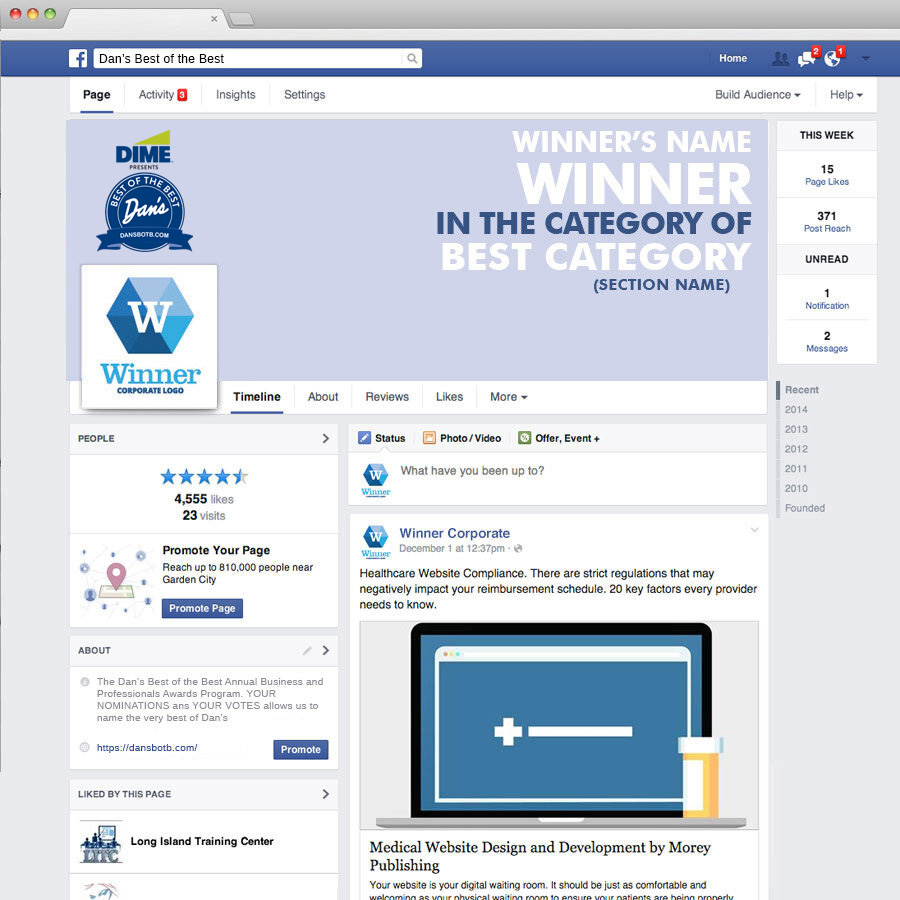Jump to 2012 on the timeline

[796, 449]
